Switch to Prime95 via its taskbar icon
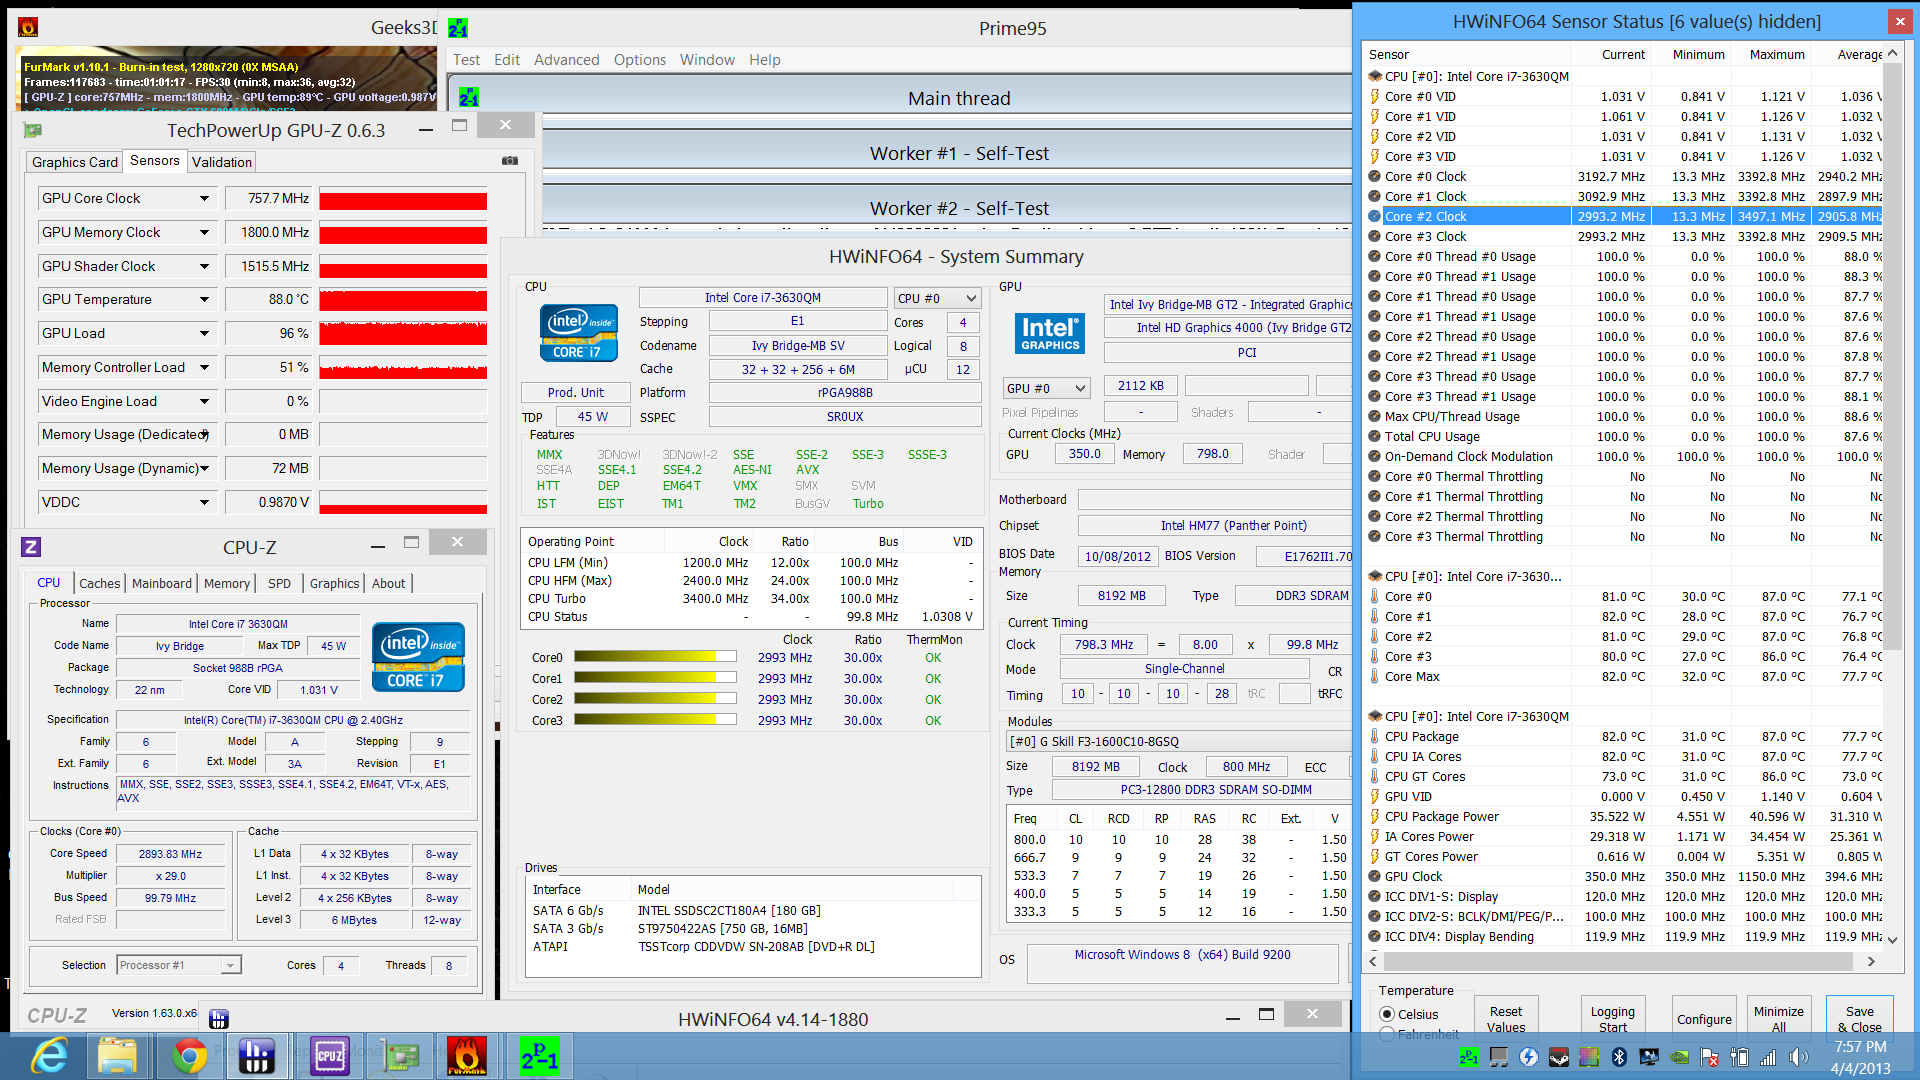 (x=539, y=1056)
